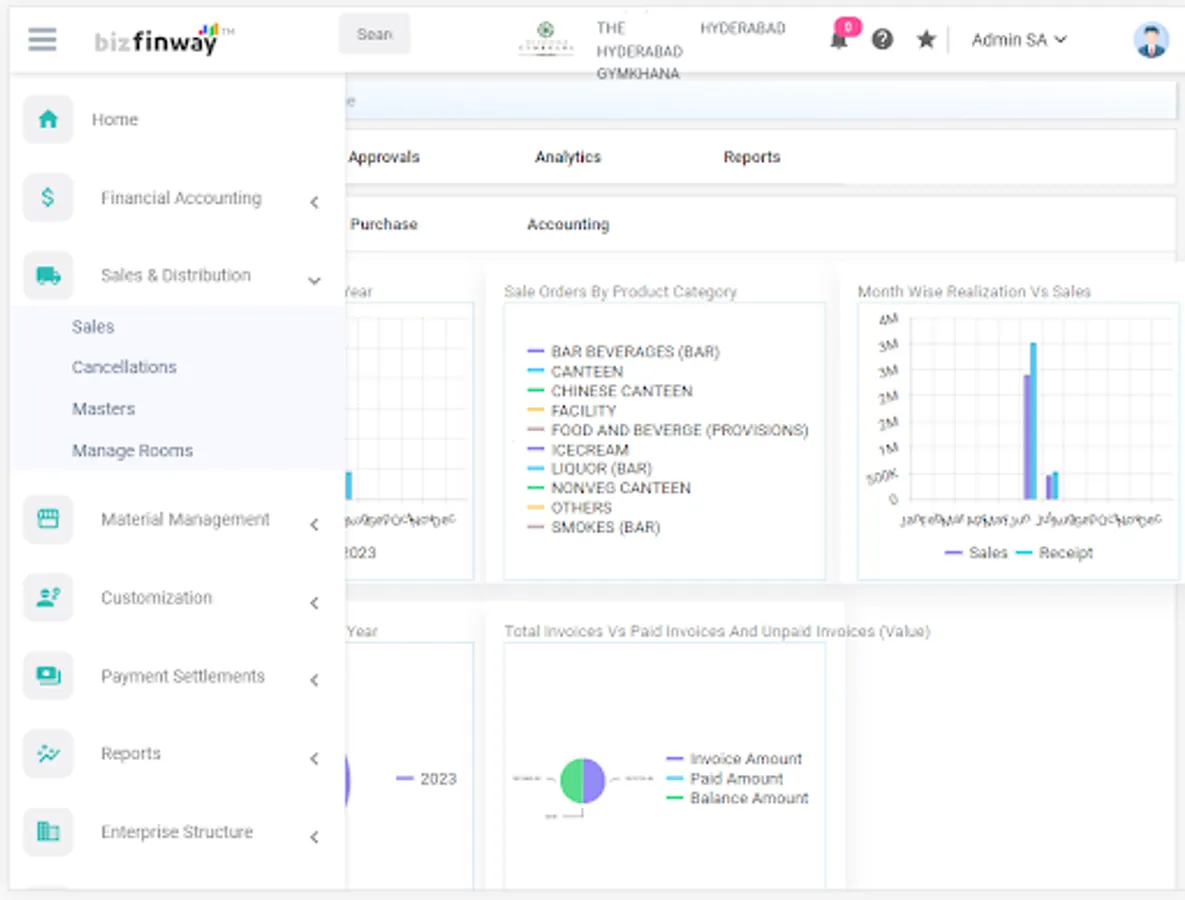
Task: Open the notifications bell icon
Action: tap(839, 40)
